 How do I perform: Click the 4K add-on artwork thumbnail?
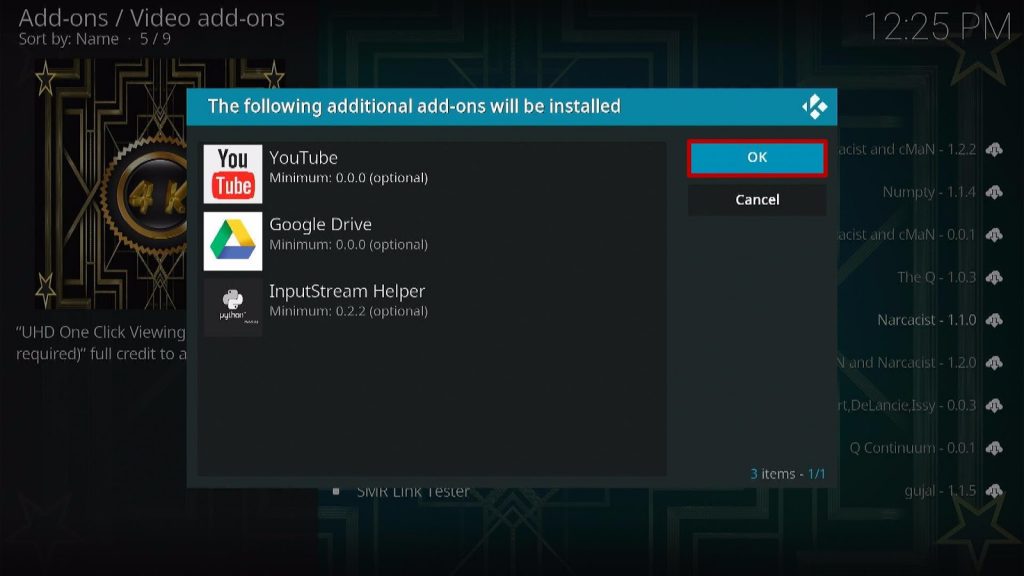[x=110, y=184]
